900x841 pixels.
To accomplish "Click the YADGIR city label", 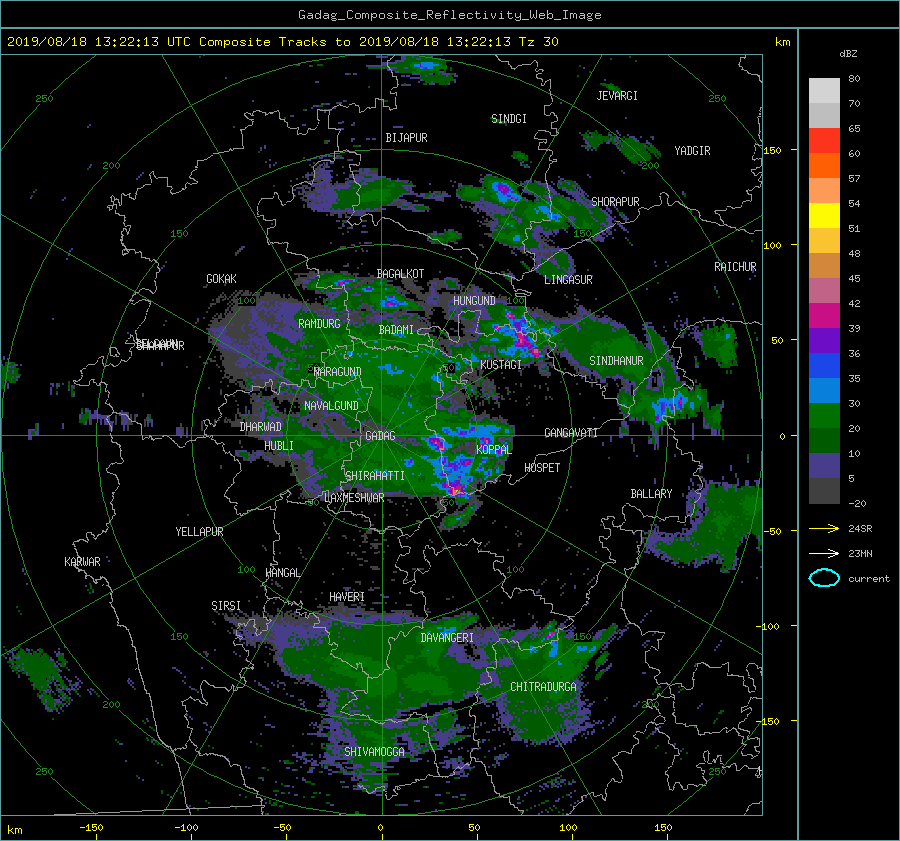I will click(x=692, y=151).
